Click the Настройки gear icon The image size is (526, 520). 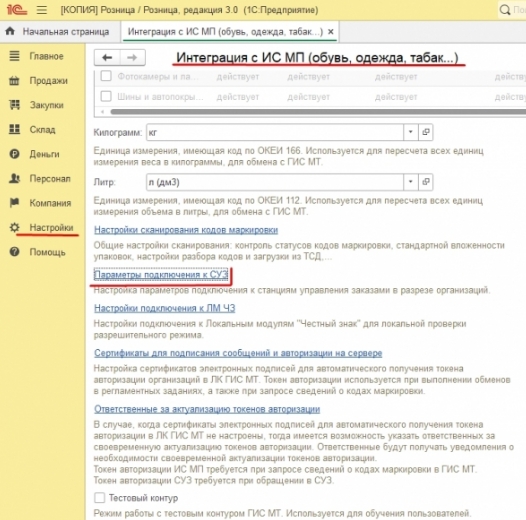[x=14, y=227]
